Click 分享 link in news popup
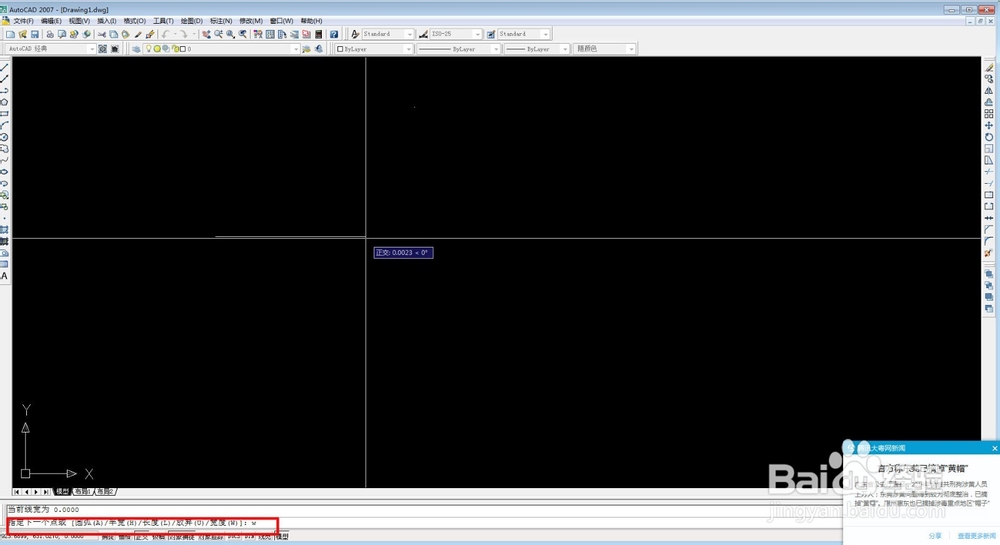 click(935, 536)
